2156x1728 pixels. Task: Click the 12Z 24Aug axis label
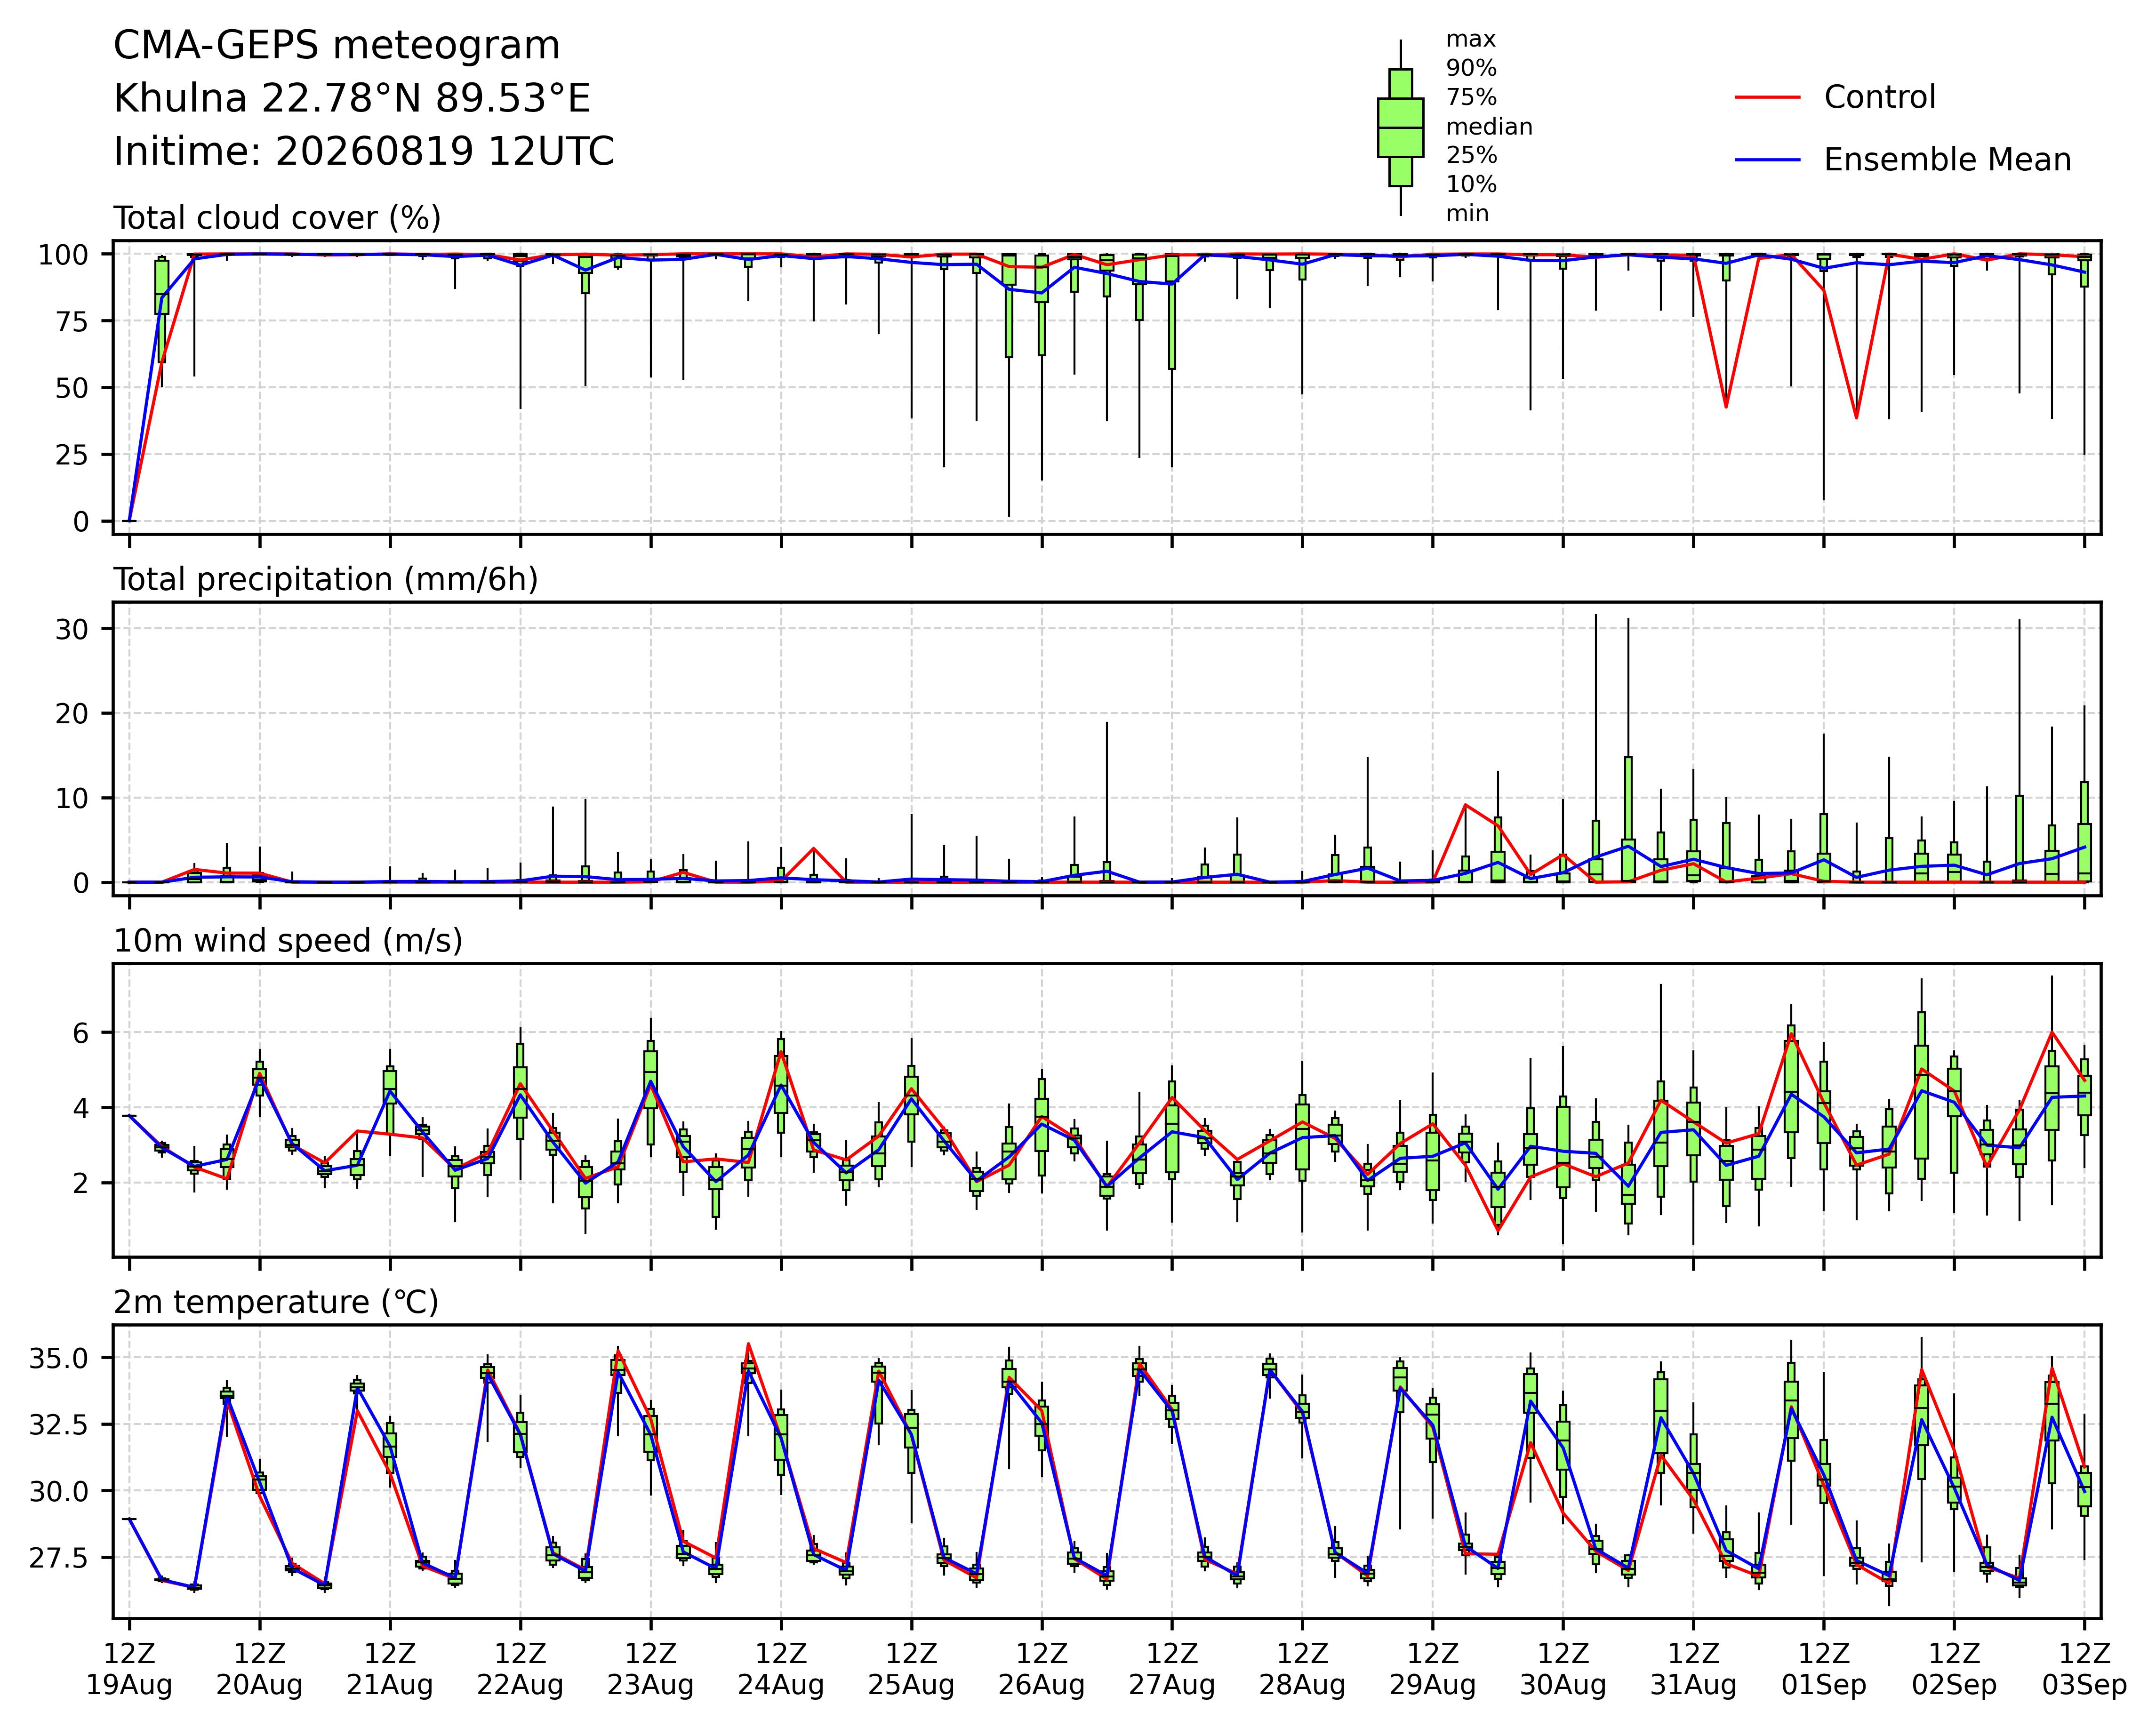[x=781, y=1668]
